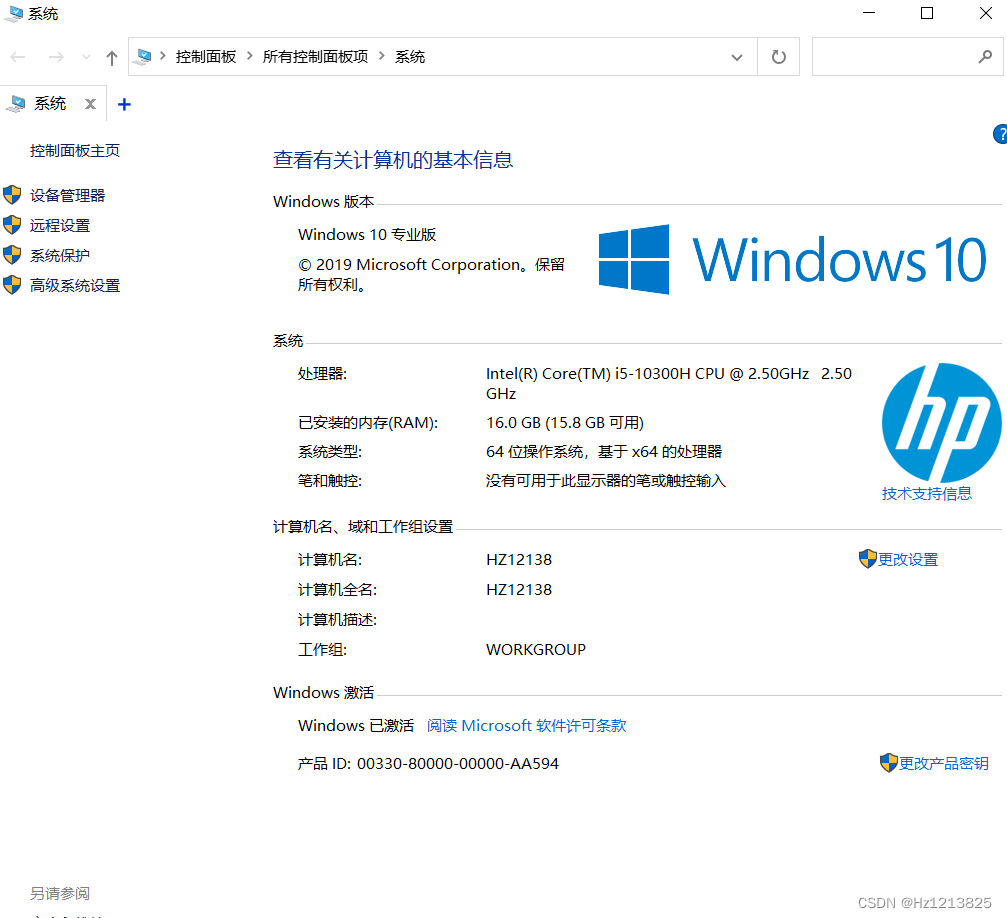The image size is (1007, 918).
Task: Maximize the 系统 window
Action: pos(927,13)
